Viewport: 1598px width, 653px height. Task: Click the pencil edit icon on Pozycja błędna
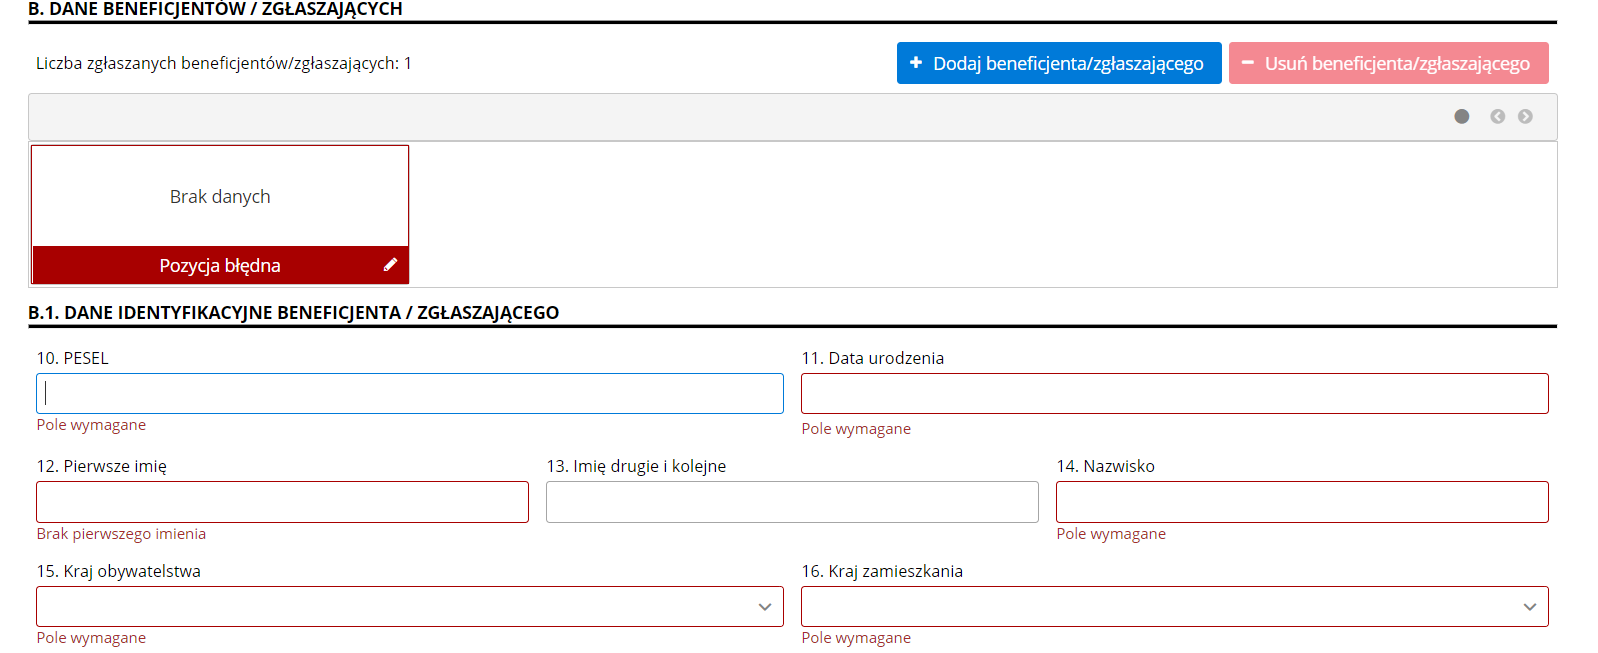pyautogui.click(x=390, y=265)
